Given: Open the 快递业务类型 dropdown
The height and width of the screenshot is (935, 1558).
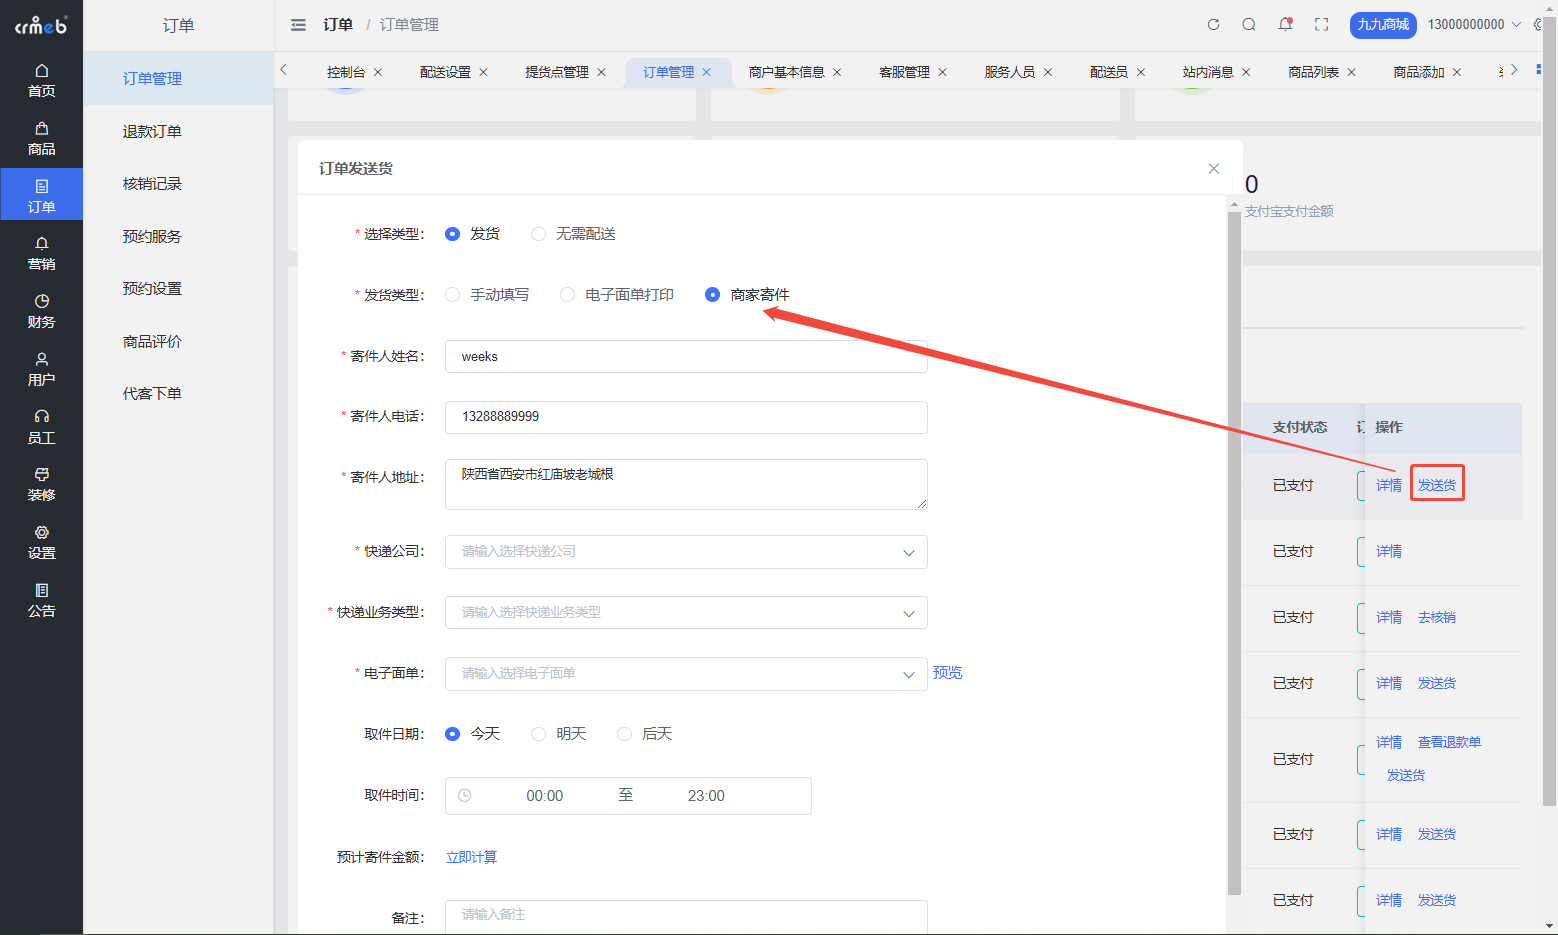Looking at the screenshot, I should tap(686, 613).
